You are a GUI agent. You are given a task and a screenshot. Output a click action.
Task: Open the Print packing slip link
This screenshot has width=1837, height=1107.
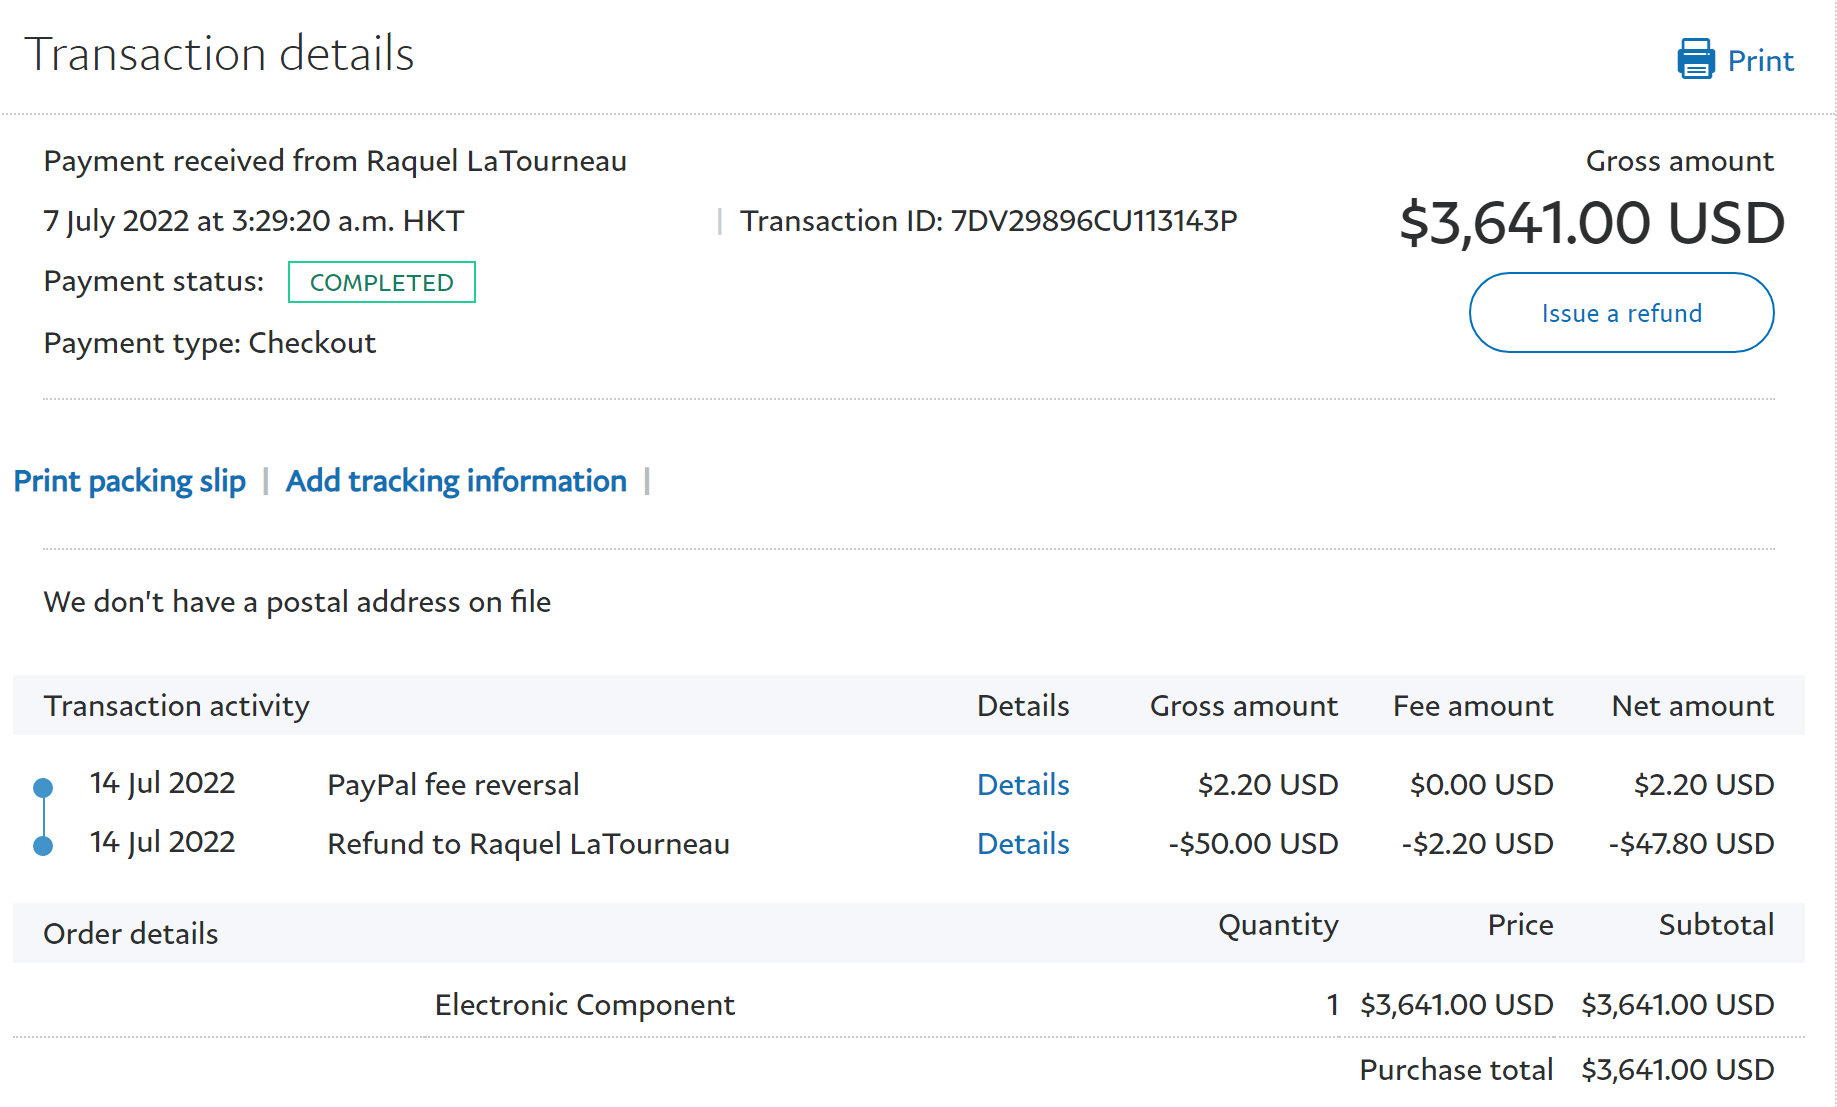click(x=130, y=481)
